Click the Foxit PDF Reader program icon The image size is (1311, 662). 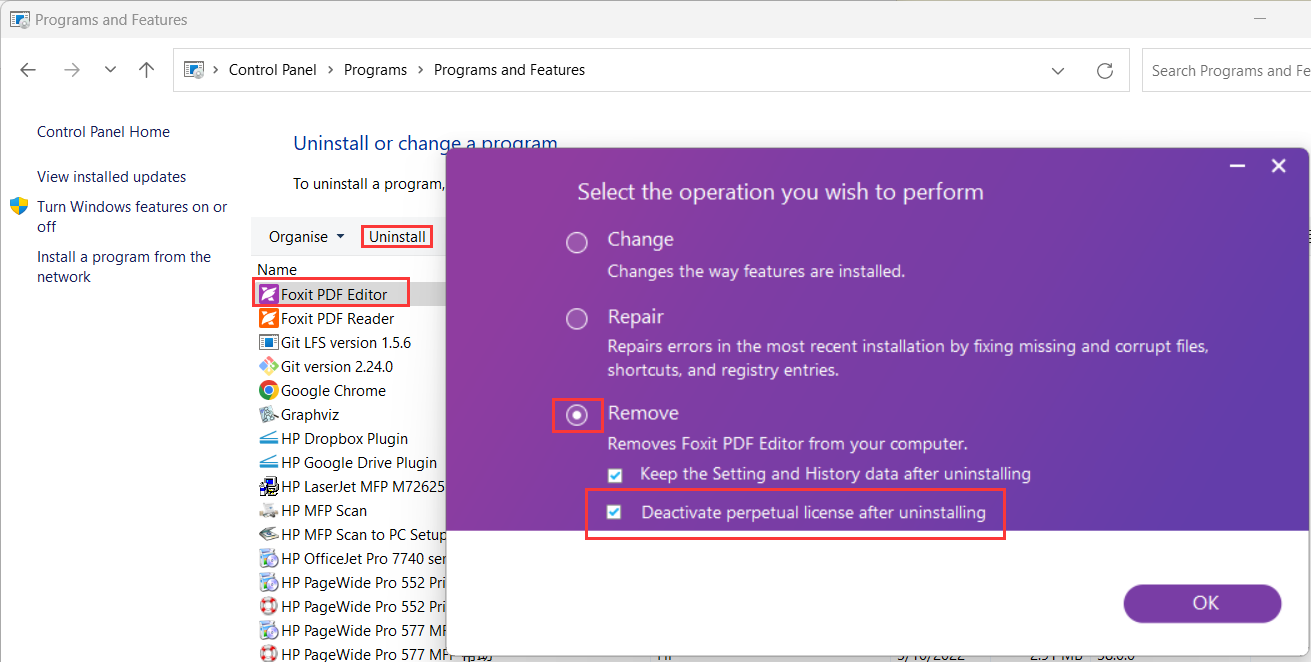pyautogui.click(x=268, y=318)
